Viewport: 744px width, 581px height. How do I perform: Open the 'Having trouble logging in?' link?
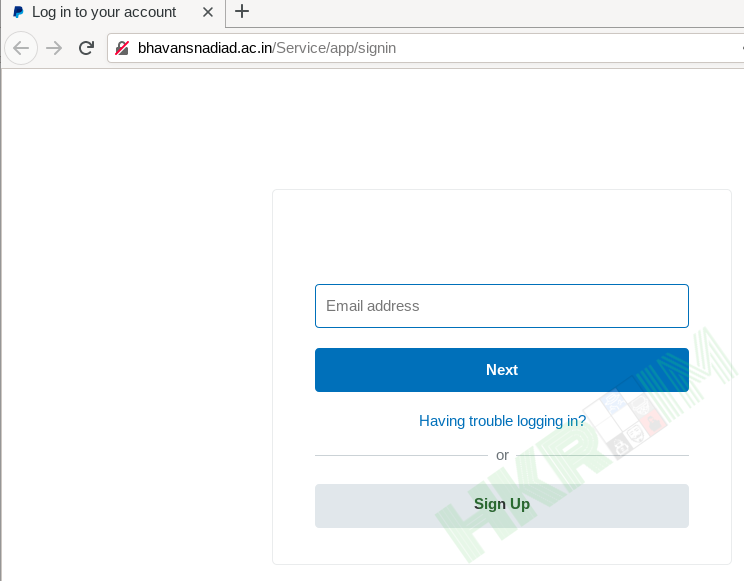(502, 421)
